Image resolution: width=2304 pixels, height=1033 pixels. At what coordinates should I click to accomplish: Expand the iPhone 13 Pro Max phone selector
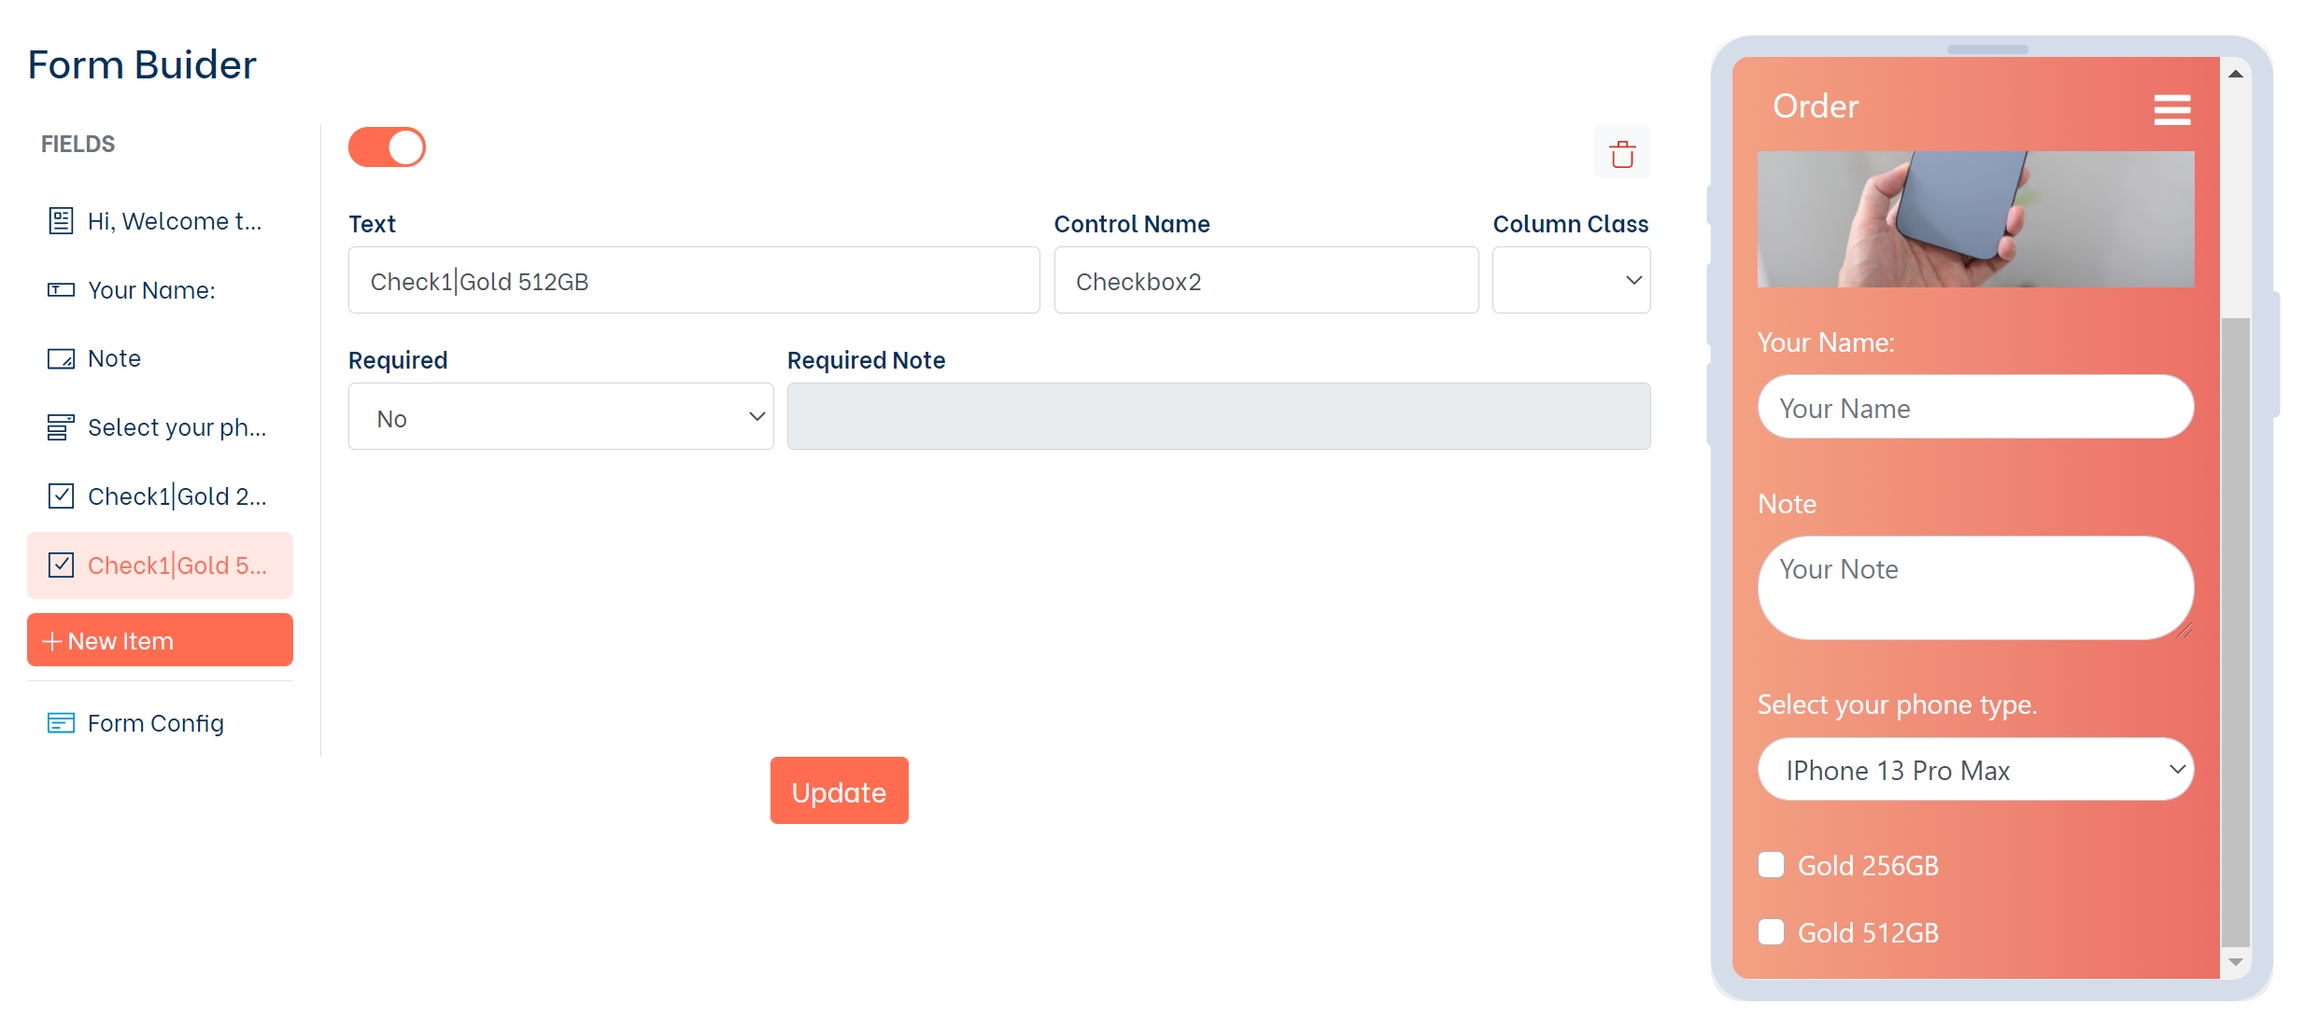[1975, 770]
